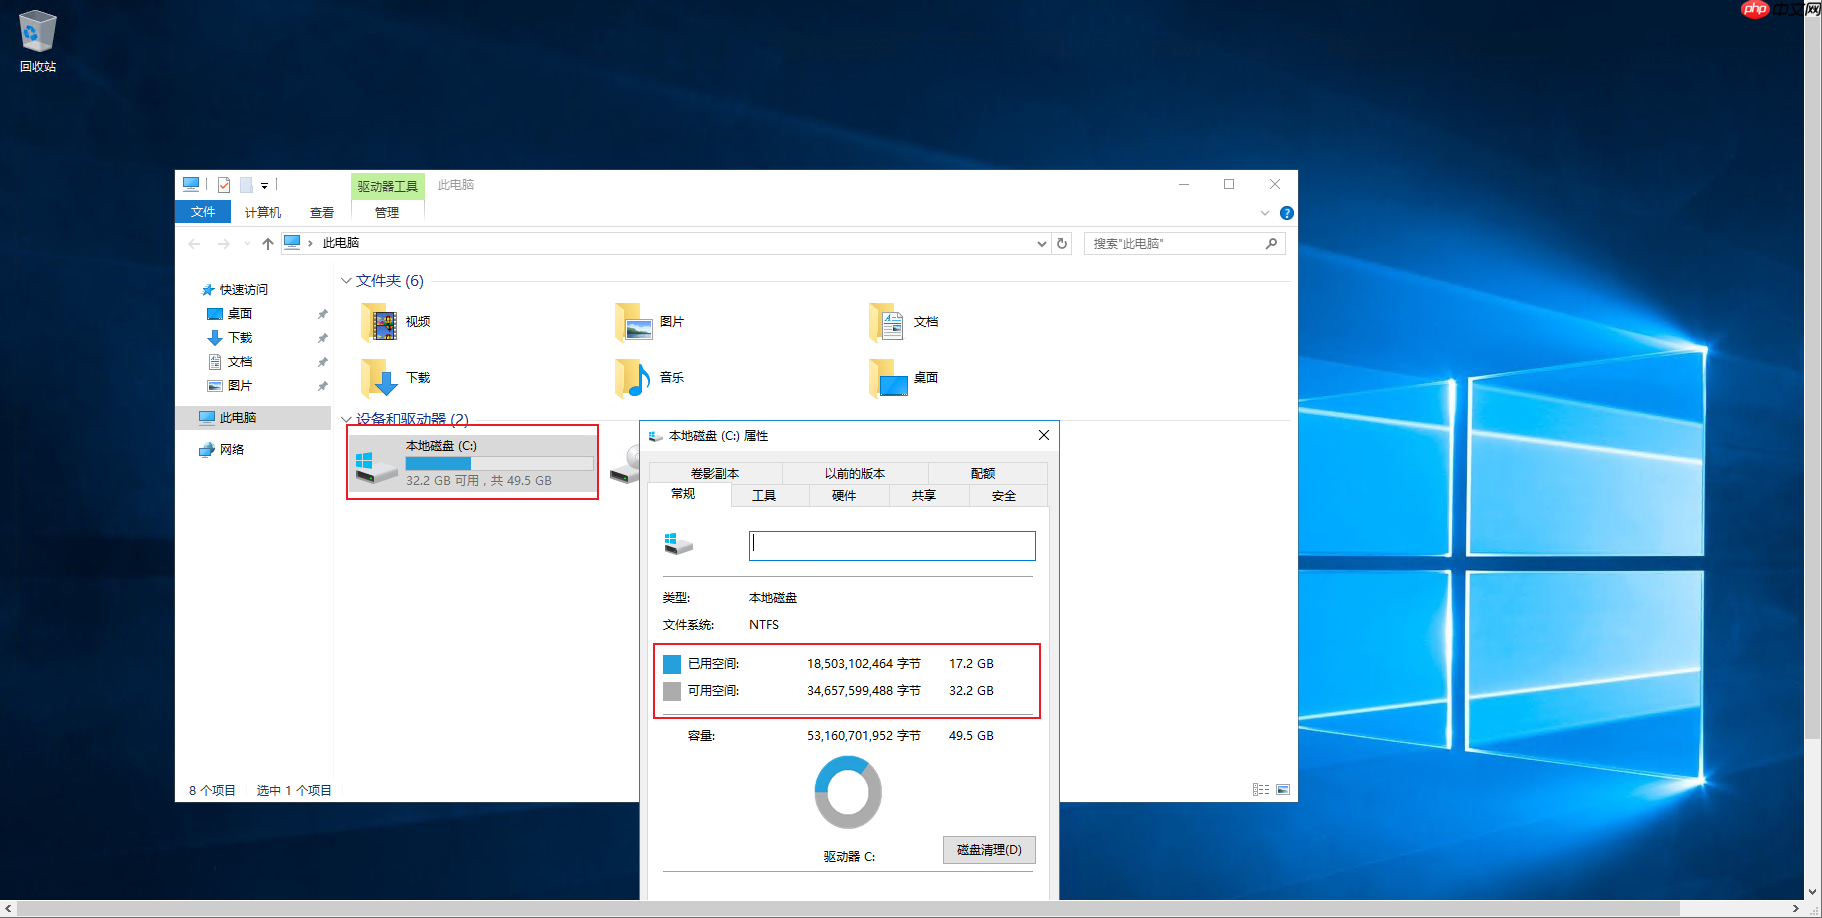Open the quick access toolbar customize menu
The height and width of the screenshot is (918, 1822).
265,184
